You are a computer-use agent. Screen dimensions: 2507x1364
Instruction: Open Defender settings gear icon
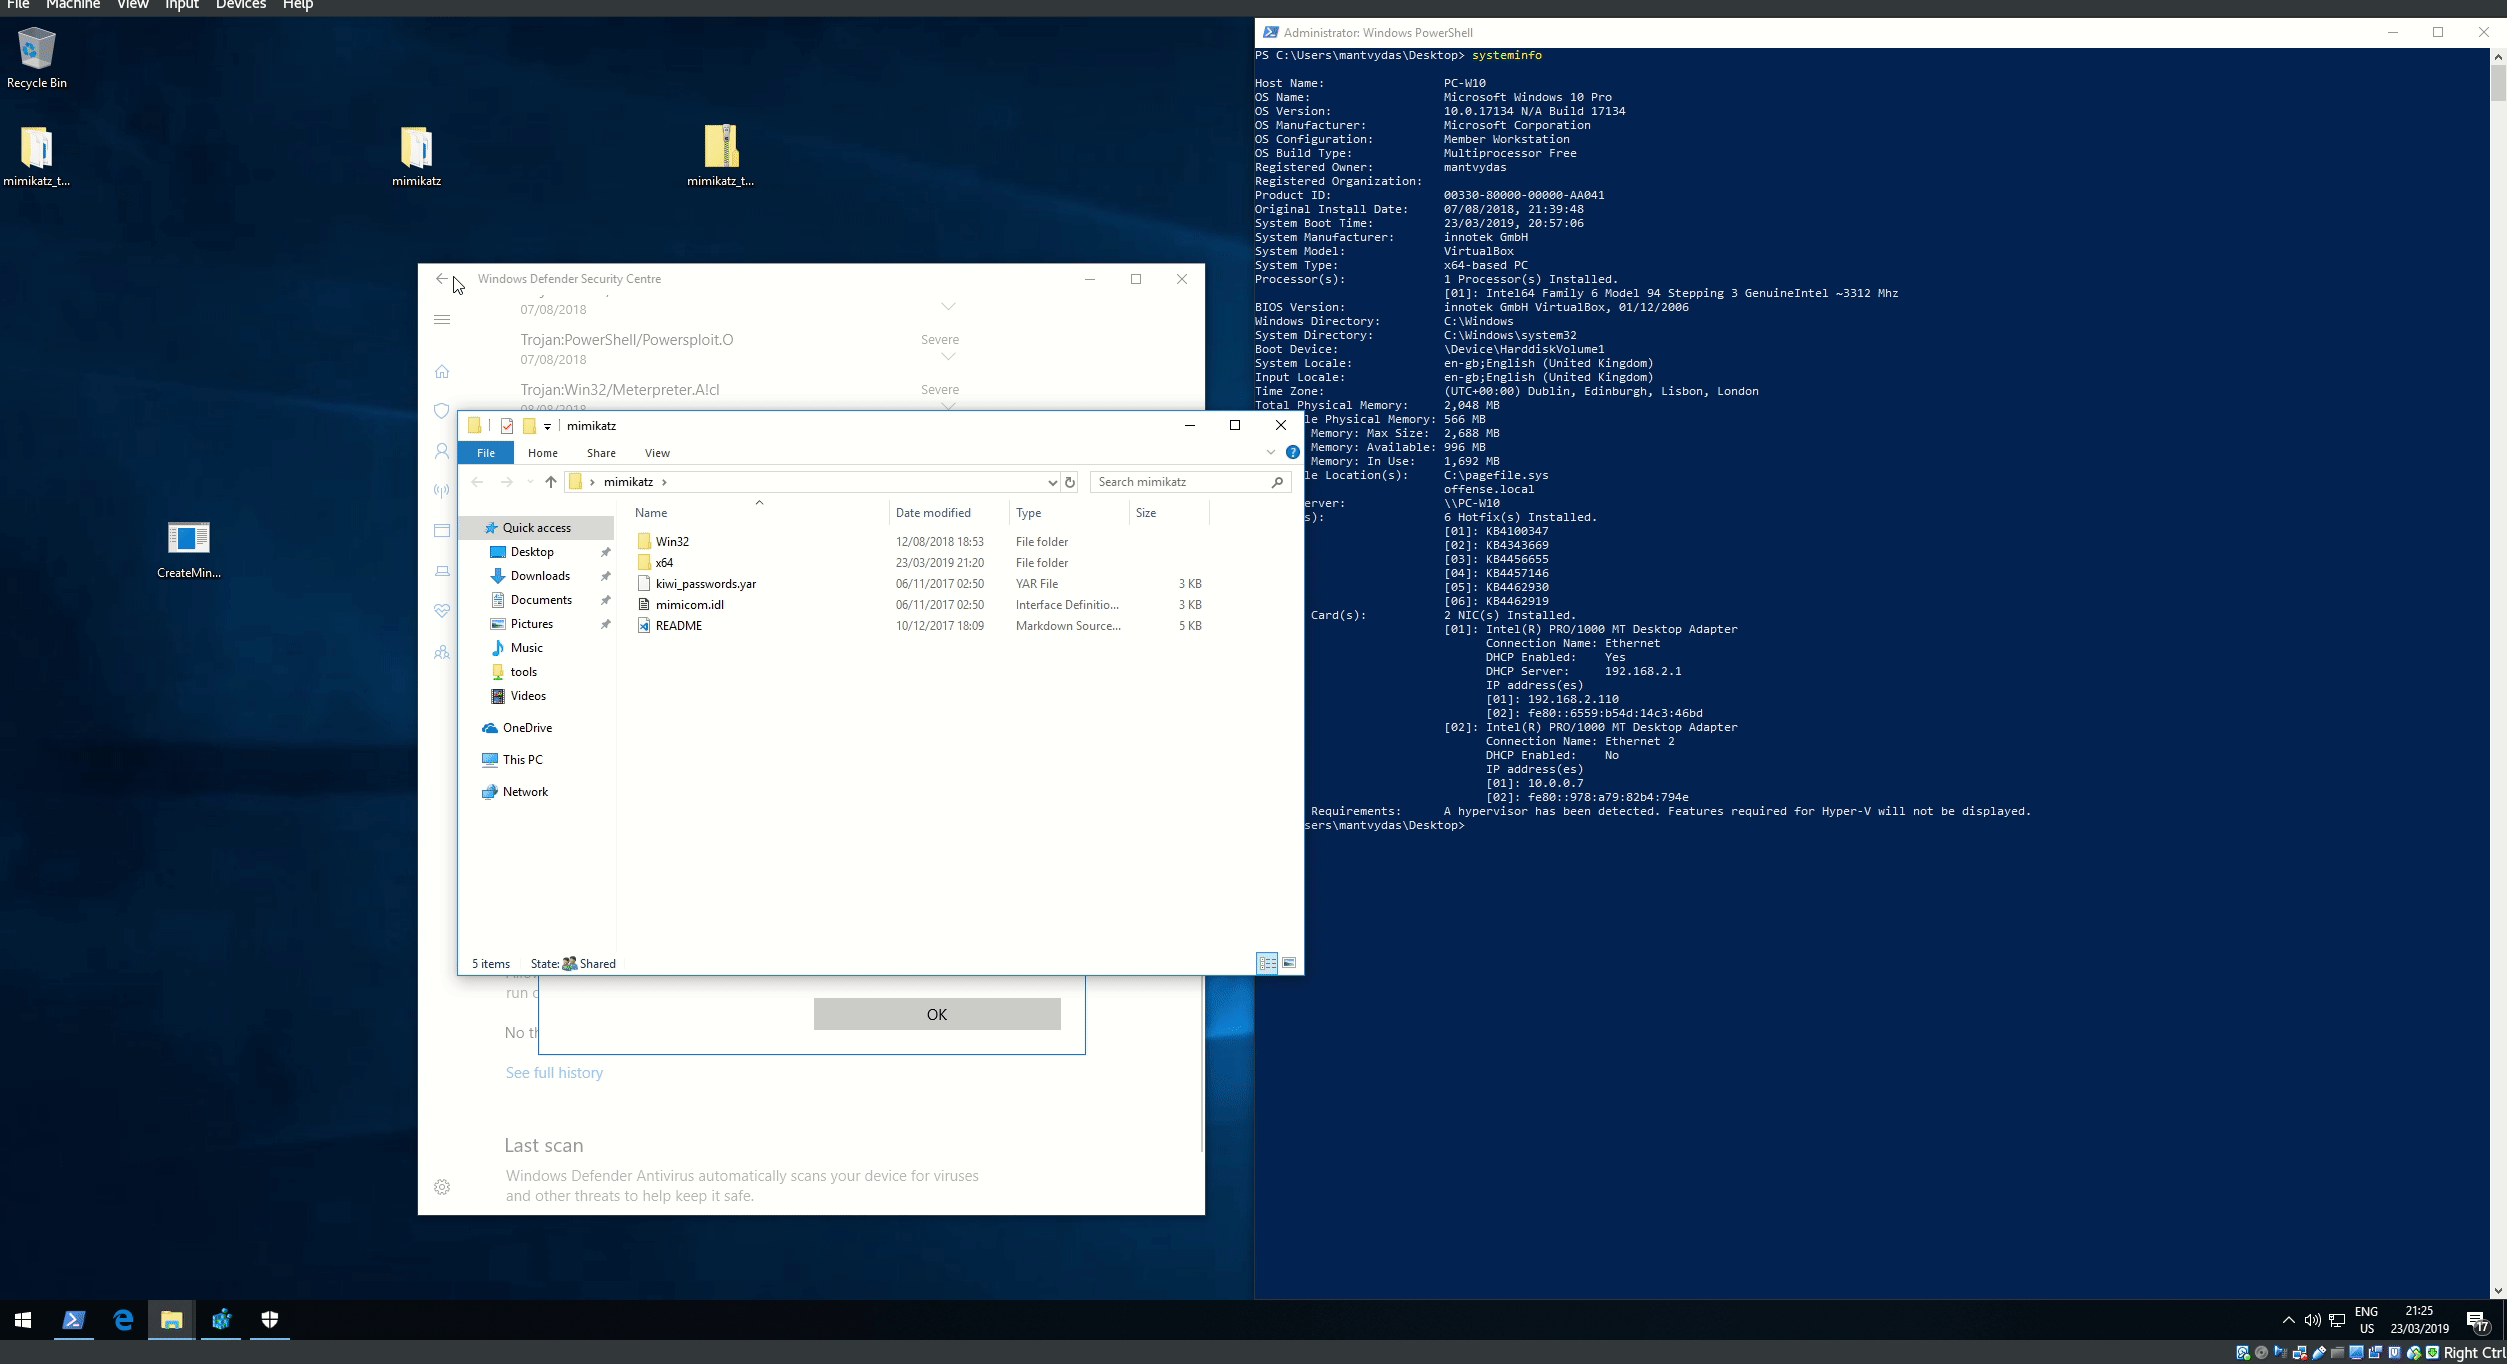pos(442,1187)
